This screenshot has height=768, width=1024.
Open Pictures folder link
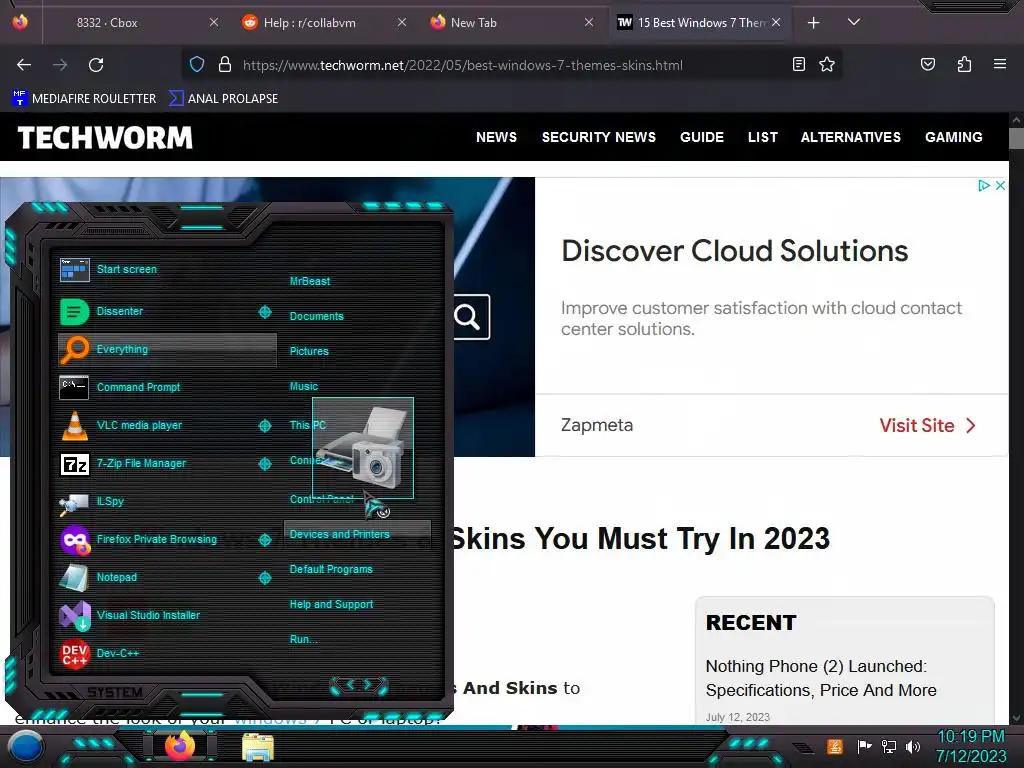[309, 351]
